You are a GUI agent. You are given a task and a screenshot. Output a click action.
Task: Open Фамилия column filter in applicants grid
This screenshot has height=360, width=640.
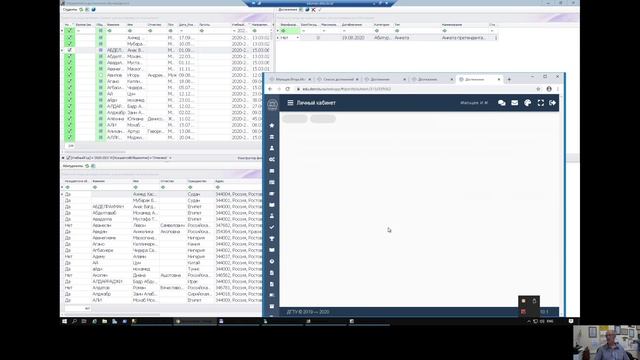point(95,187)
